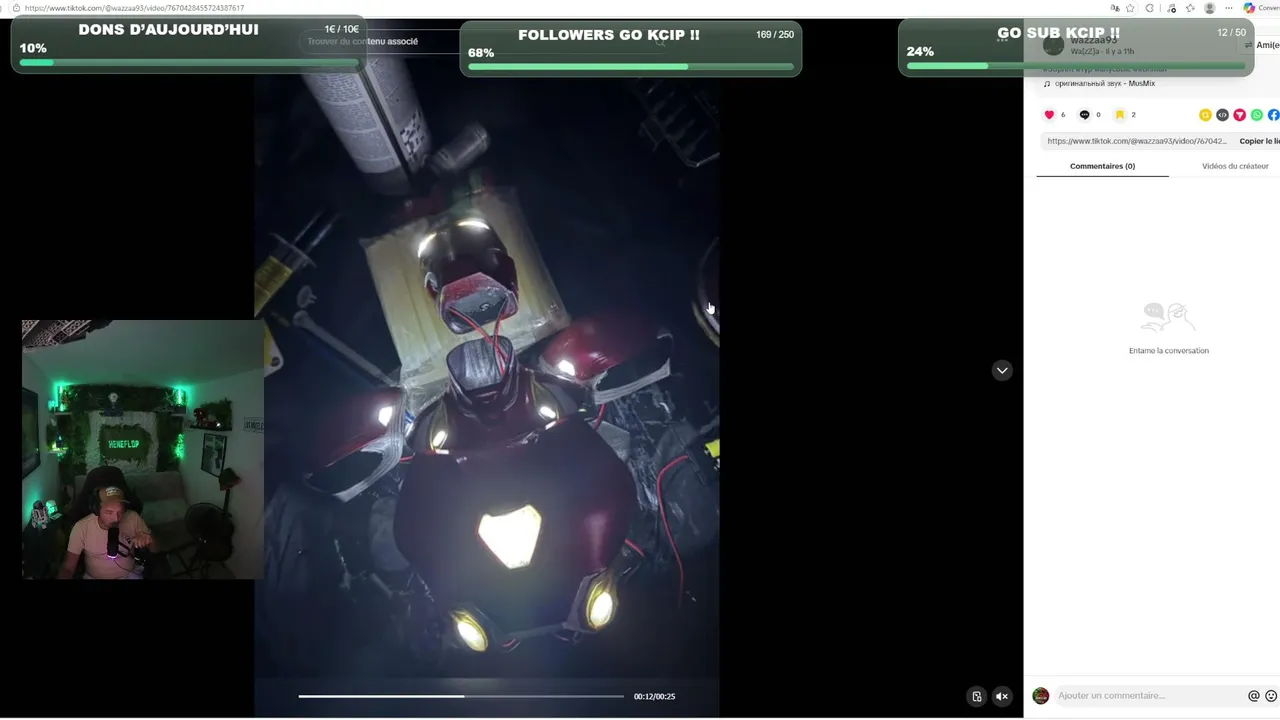Click the video link URL text
The height and width of the screenshot is (720, 1280).
[x=1137, y=141]
